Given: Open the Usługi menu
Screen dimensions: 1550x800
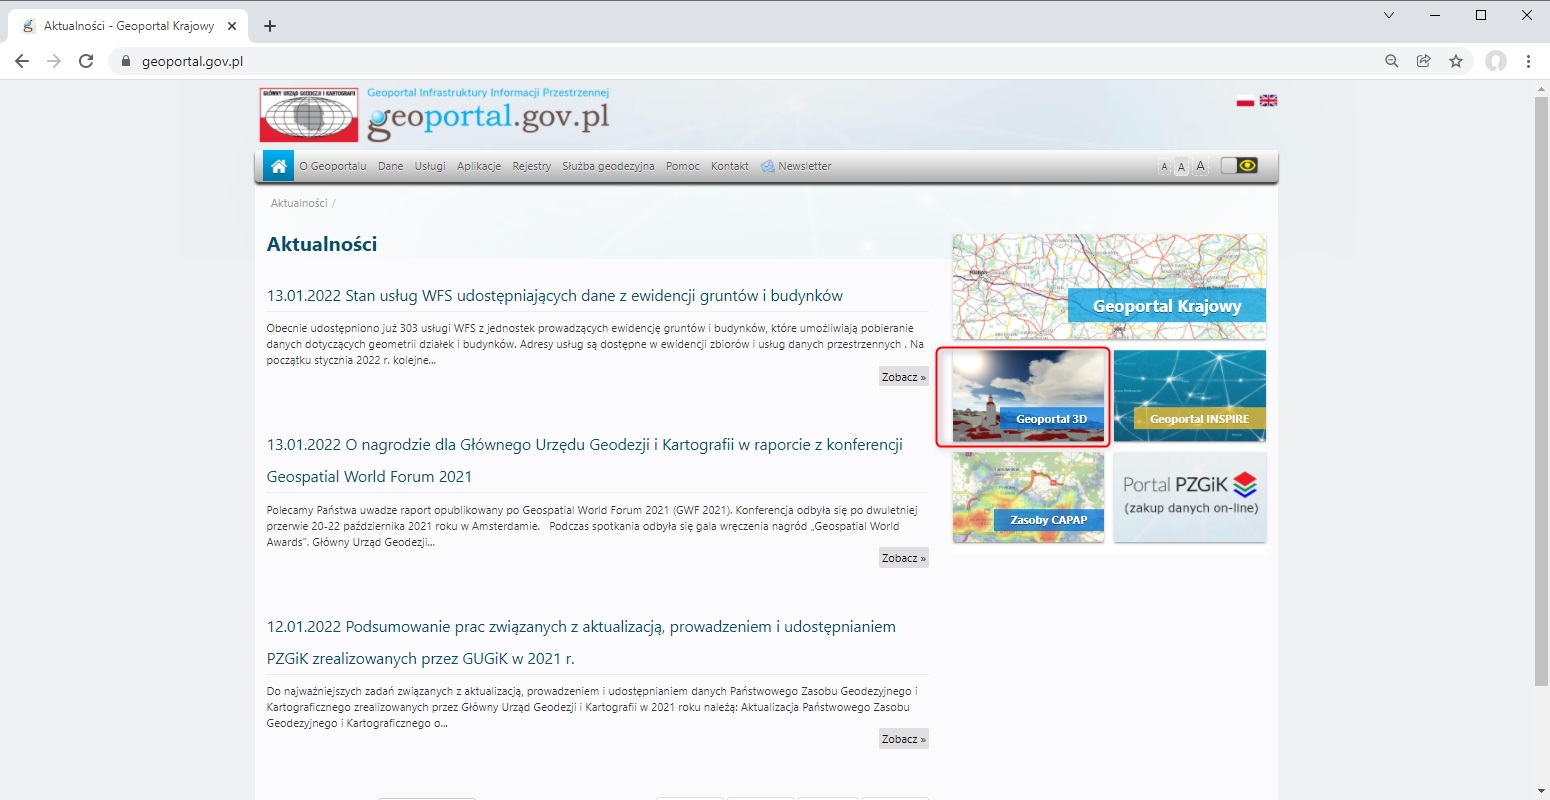Looking at the screenshot, I should 430,166.
